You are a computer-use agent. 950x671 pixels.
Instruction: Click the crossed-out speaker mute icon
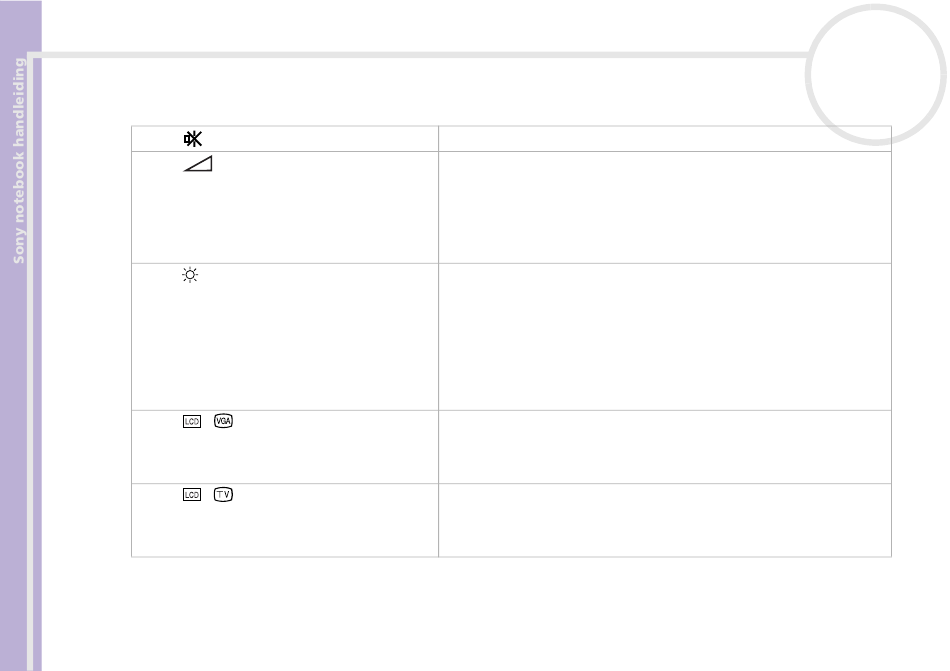pos(193,139)
